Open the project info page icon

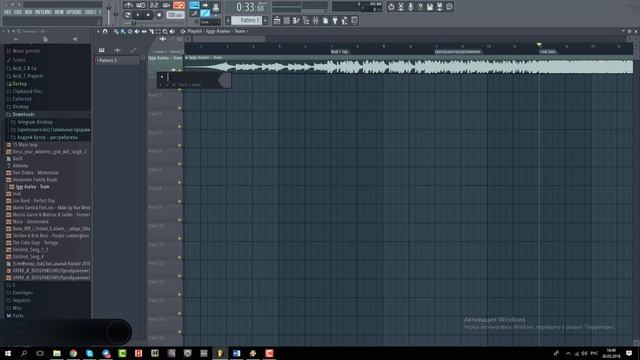[325, 20]
